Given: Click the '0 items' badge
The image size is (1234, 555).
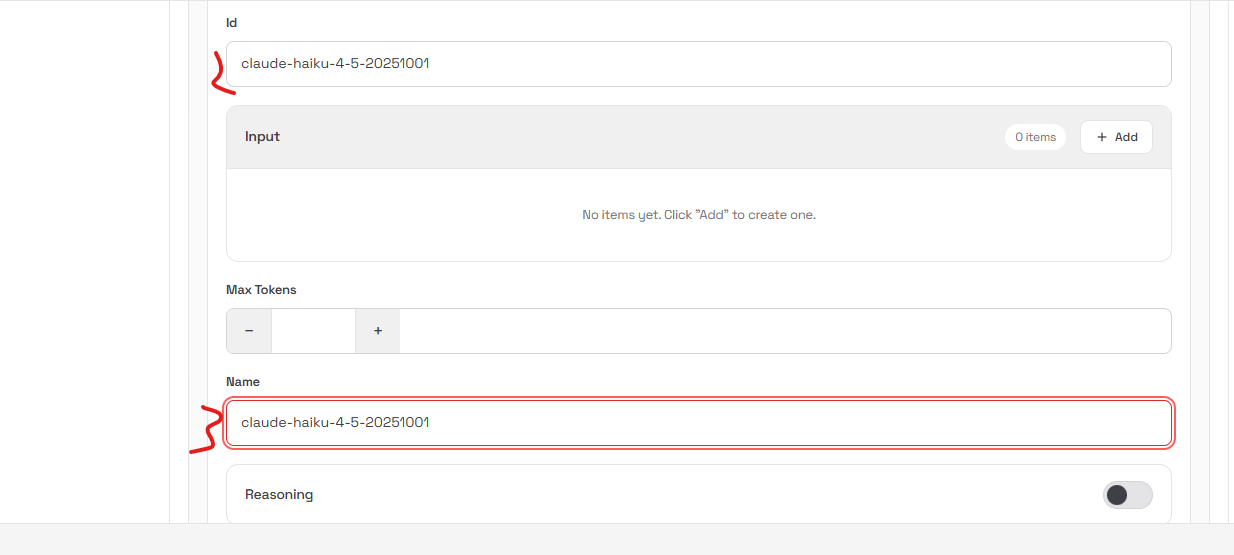Looking at the screenshot, I should [x=1036, y=137].
